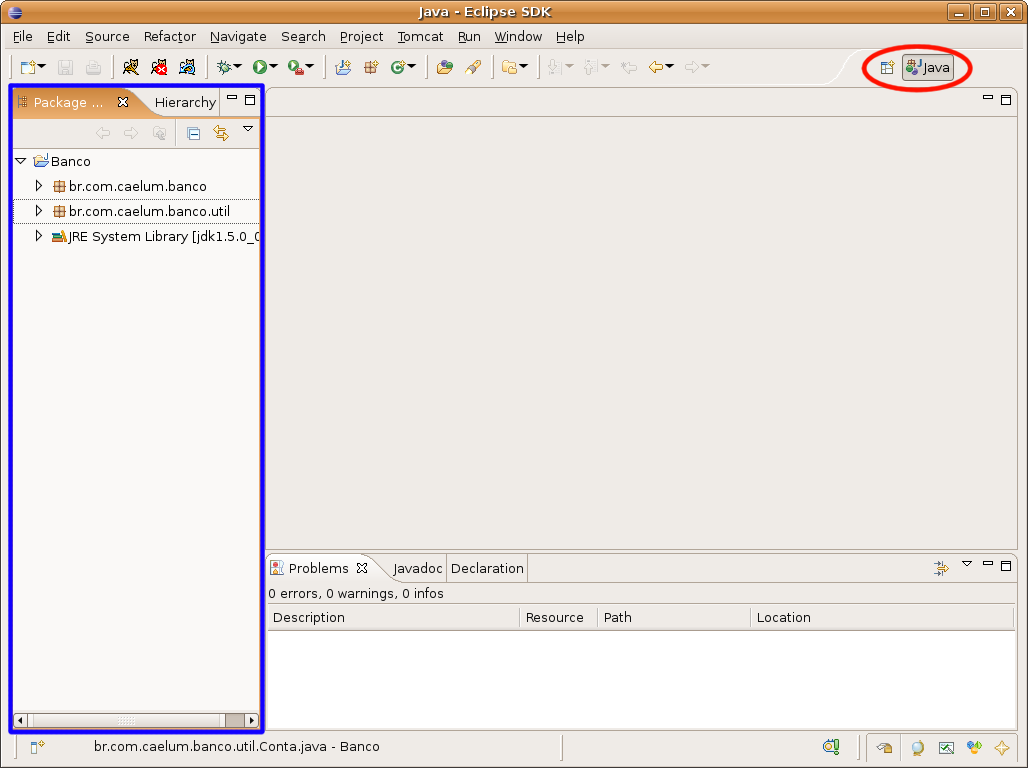
Task: Sort by the Location column header
Action: 882,618
